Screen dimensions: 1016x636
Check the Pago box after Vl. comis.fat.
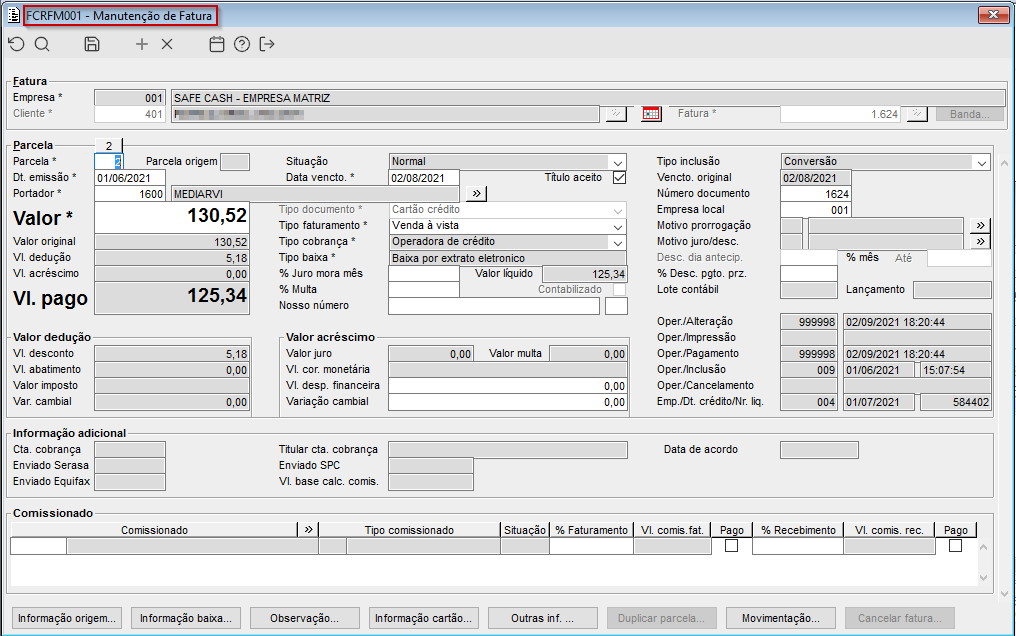click(x=732, y=546)
